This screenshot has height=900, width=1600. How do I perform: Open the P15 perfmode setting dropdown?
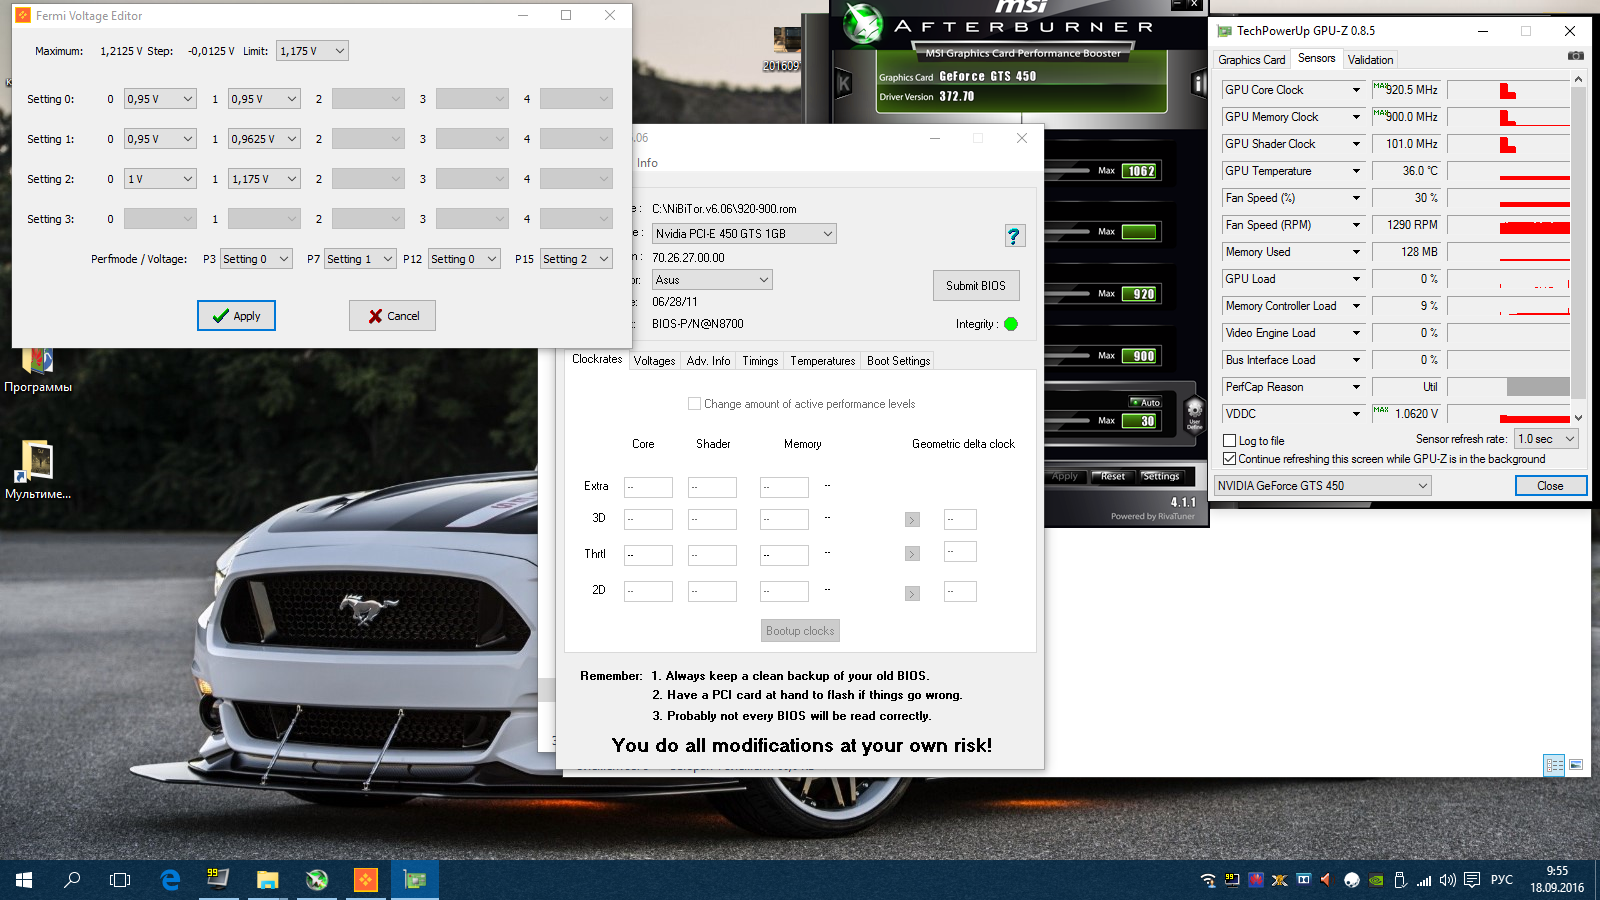(576, 259)
